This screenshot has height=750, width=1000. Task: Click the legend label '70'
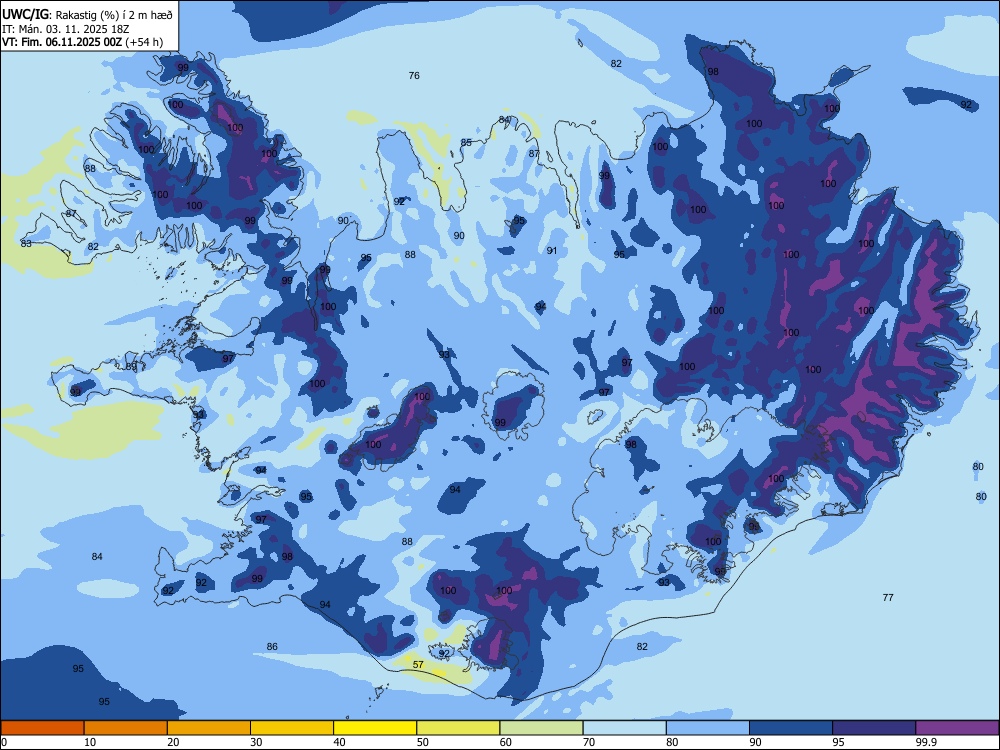click(589, 742)
